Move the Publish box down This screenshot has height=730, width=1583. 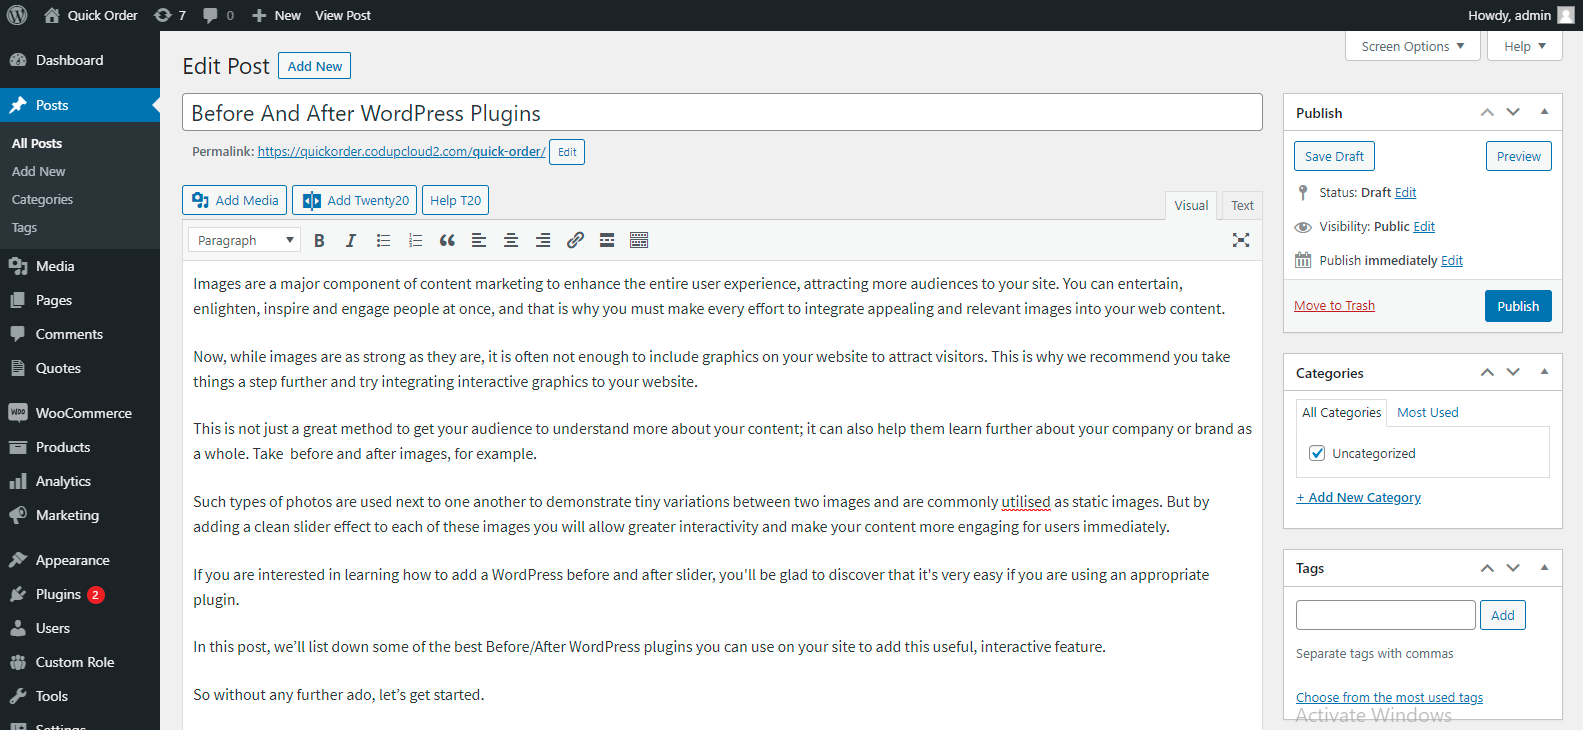1513,112
